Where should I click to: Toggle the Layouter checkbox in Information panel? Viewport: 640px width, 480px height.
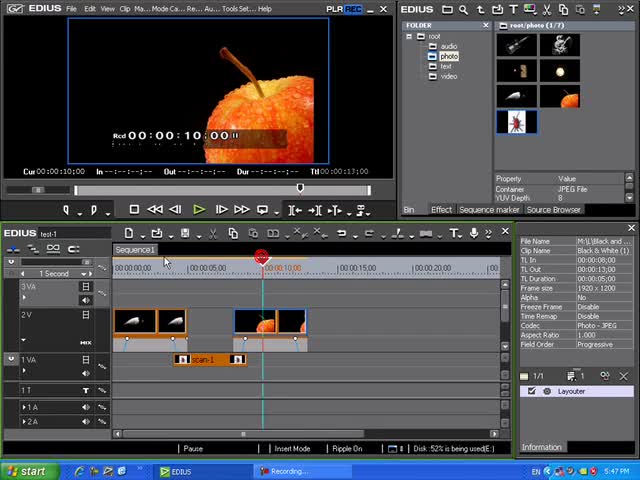tap(532, 391)
